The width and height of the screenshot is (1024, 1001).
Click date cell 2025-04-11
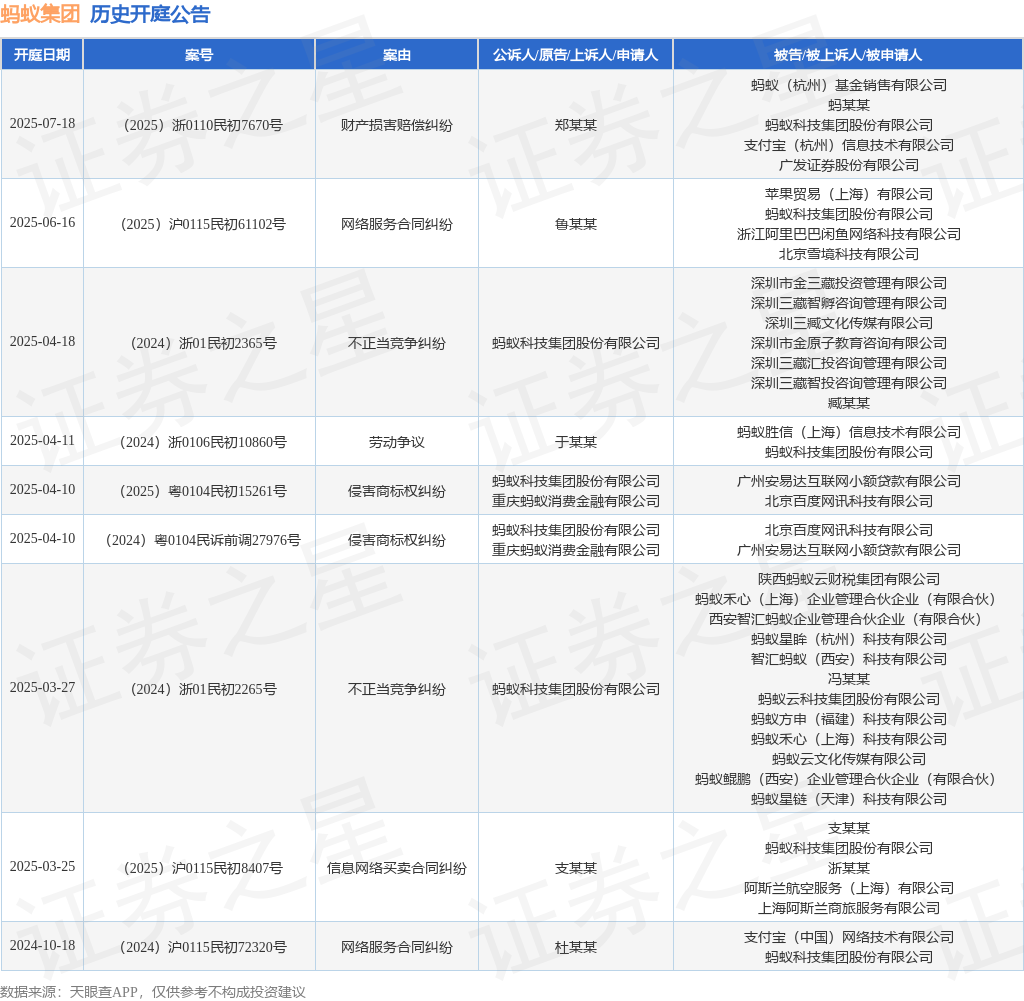42,441
